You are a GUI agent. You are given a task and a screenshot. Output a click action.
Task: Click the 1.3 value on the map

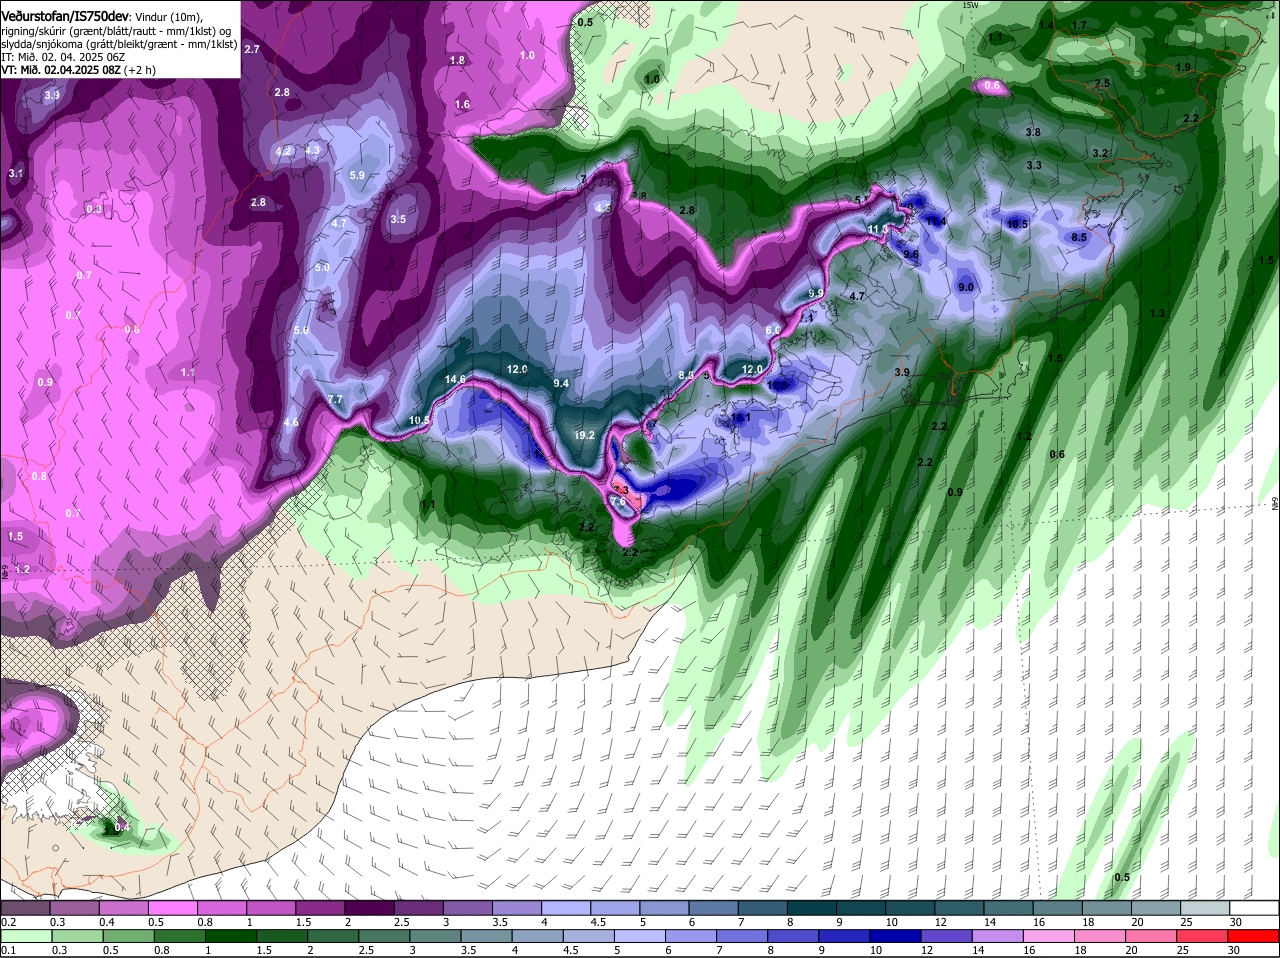coord(1157,313)
